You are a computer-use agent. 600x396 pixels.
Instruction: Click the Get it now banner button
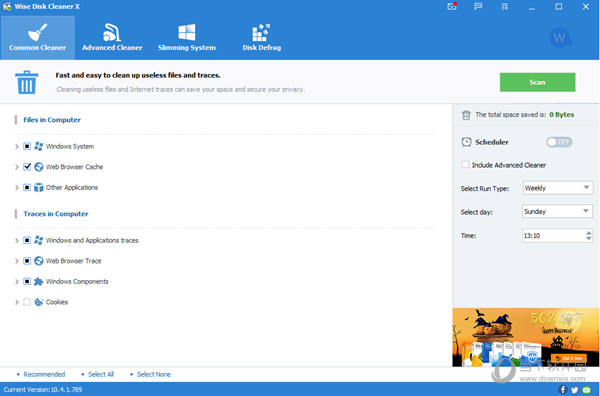[569, 358]
